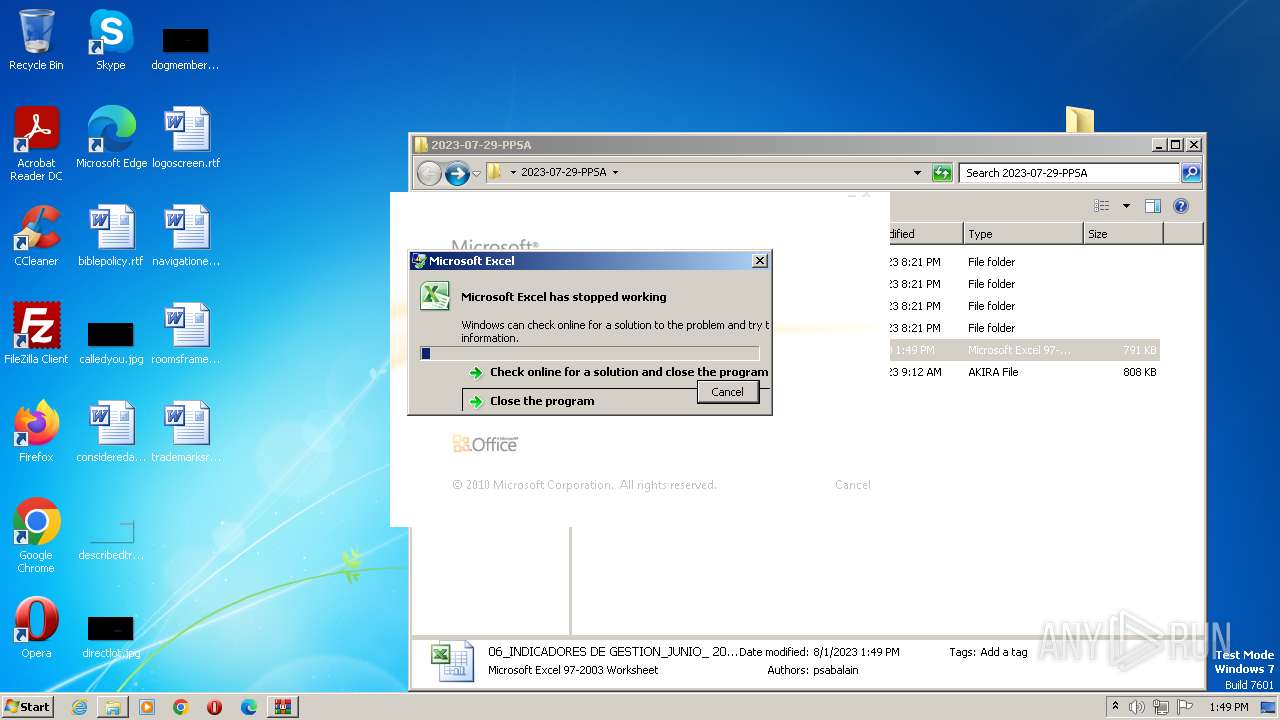This screenshot has width=1280, height=720.
Task: Sort files by the Type column
Action: click(x=1023, y=234)
